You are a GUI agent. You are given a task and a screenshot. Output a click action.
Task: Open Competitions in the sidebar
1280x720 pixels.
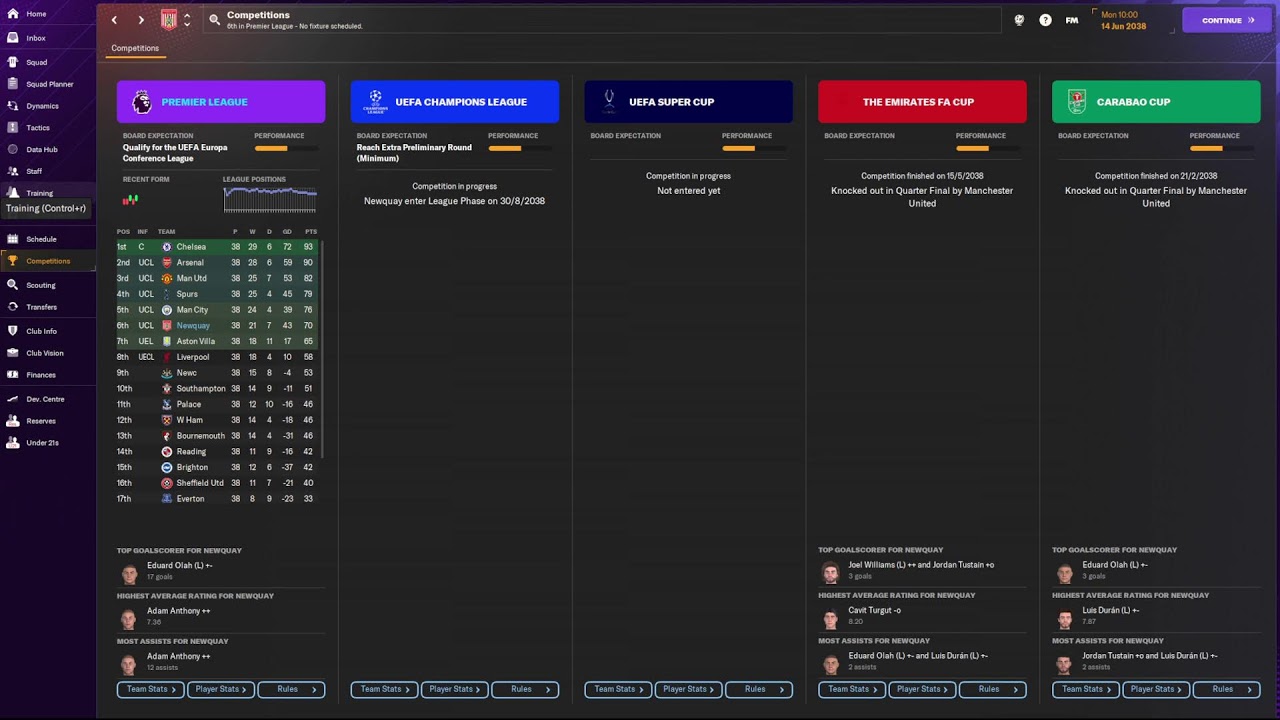click(x=48, y=261)
